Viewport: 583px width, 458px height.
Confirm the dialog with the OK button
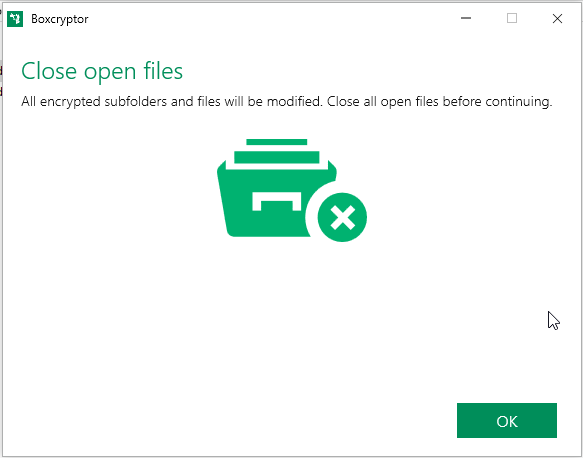tap(507, 420)
